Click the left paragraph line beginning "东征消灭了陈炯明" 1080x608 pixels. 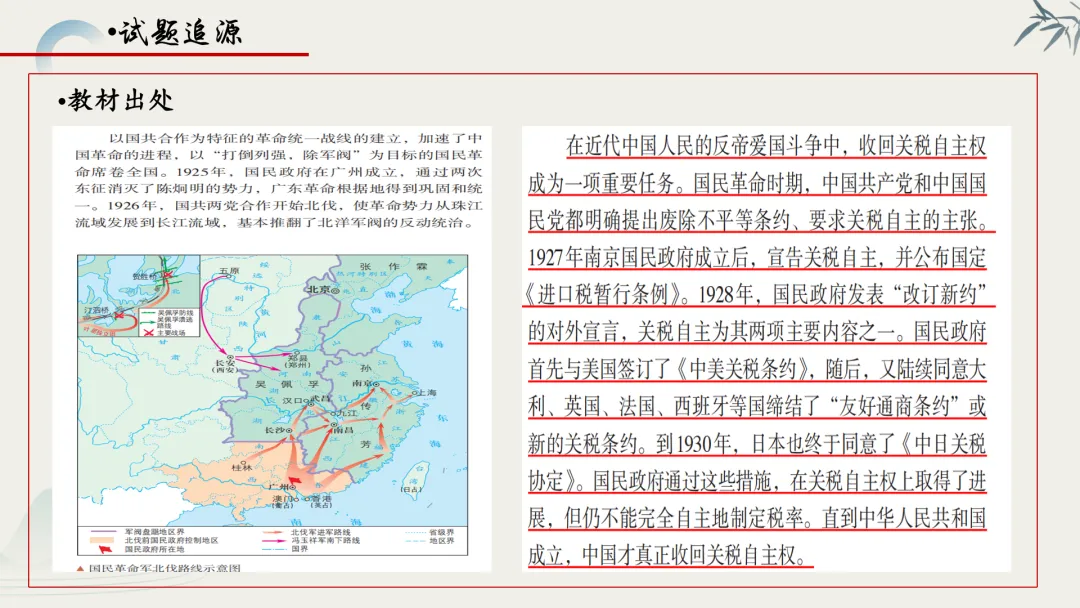pos(279,189)
